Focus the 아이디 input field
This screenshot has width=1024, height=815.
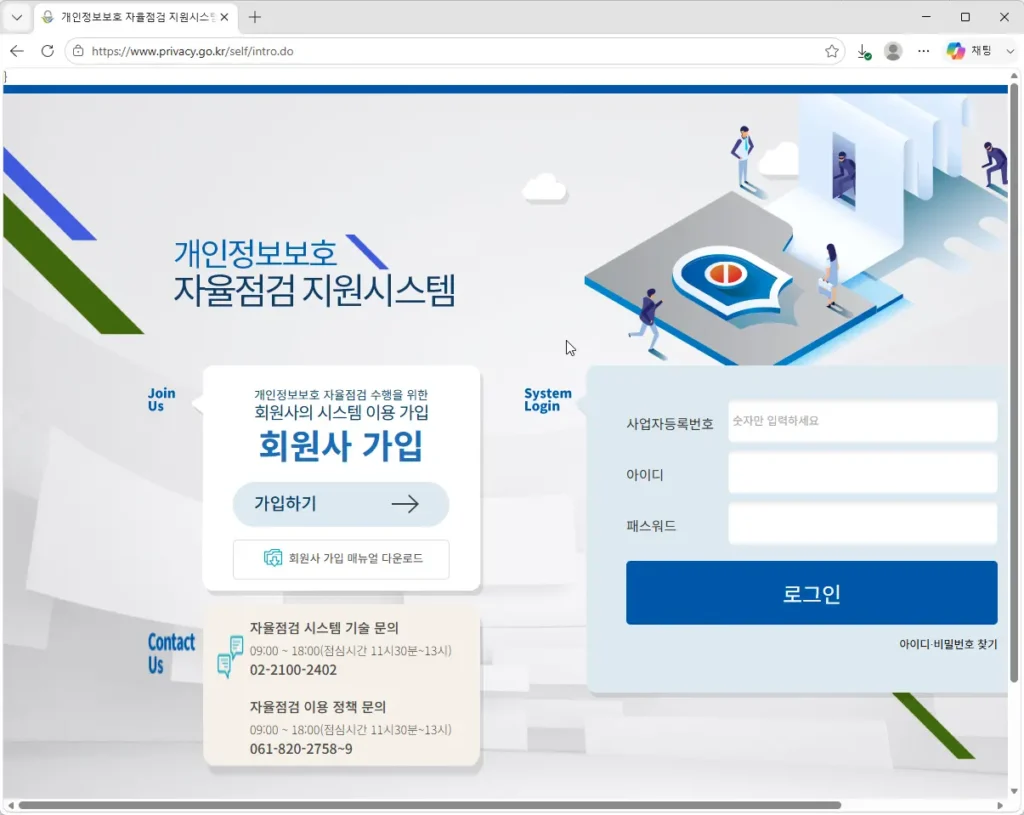pos(863,473)
